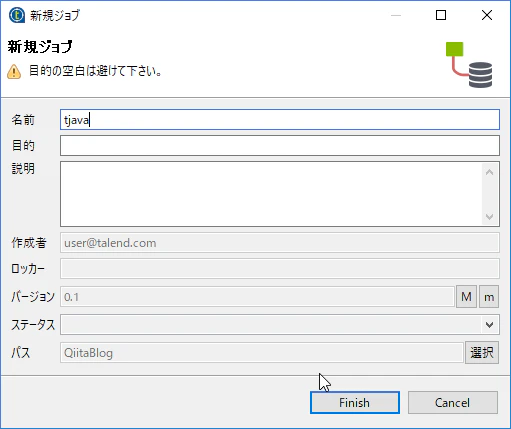Screen dimensions: 511x429
Task: Click the 作成者 field with user@talend.com
Action: pos(280,243)
